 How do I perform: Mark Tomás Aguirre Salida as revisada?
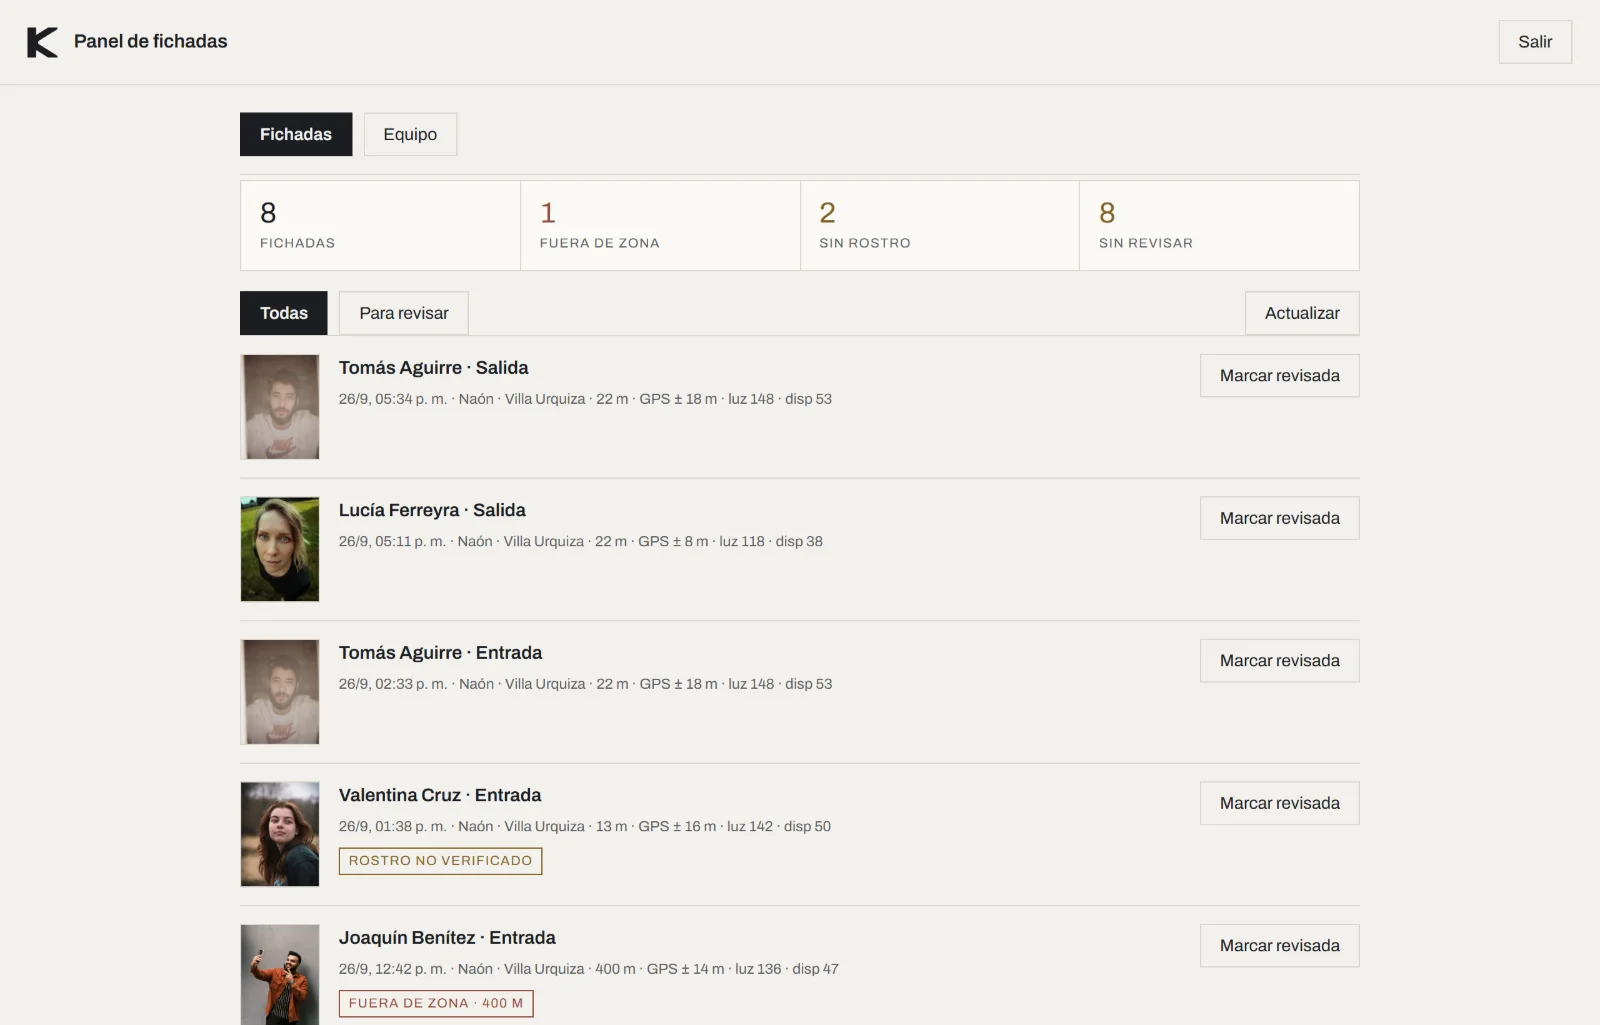[x=1280, y=376]
